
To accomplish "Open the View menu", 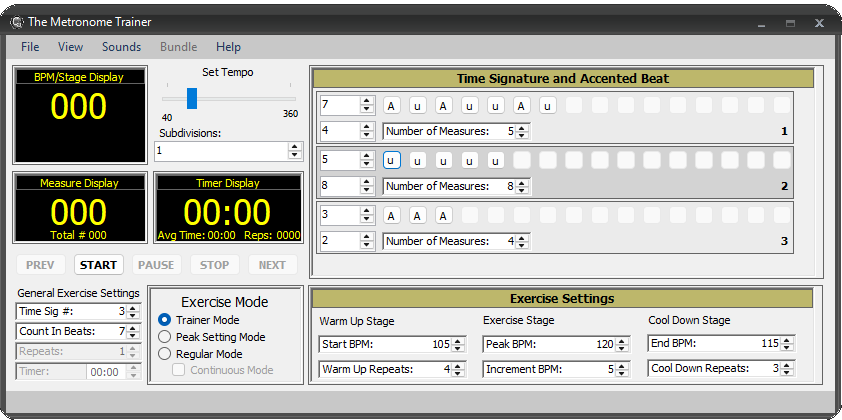I will click(x=70, y=47).
